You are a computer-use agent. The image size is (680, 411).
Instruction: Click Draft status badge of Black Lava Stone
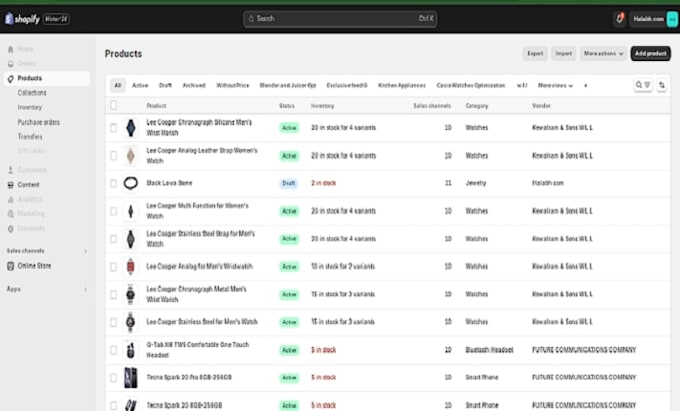pyautogui.click(x=289, y=183)
